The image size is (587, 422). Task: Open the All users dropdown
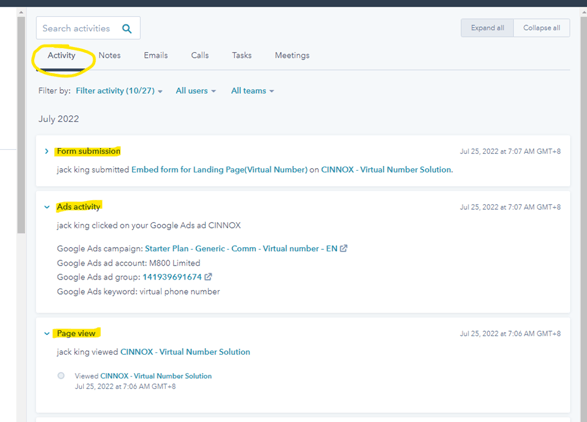196,91
